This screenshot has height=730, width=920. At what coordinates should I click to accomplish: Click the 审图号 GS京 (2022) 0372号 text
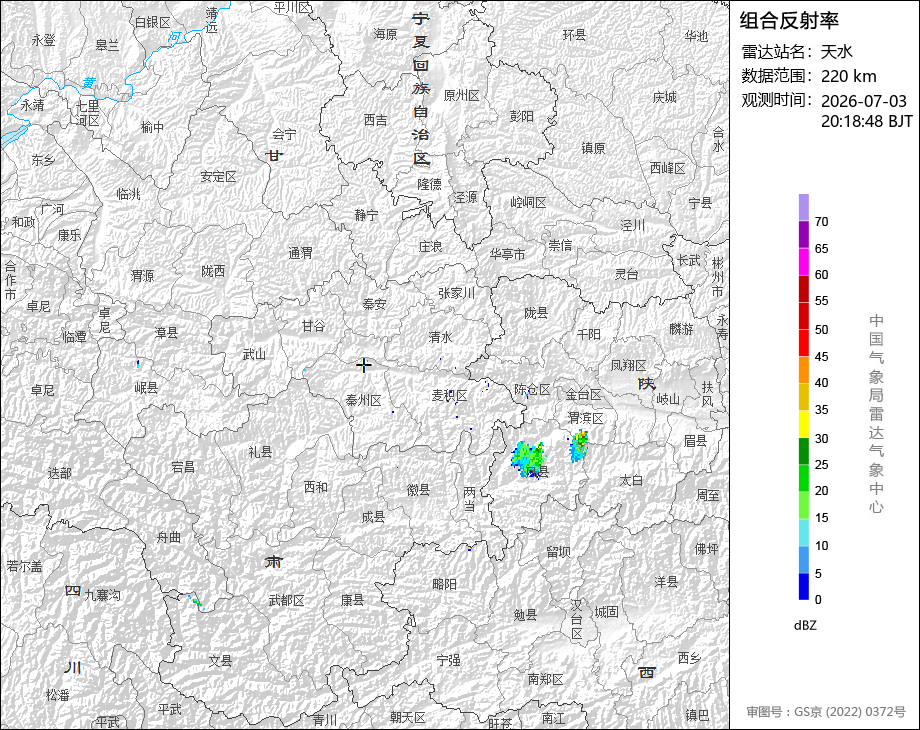point(826,712)
